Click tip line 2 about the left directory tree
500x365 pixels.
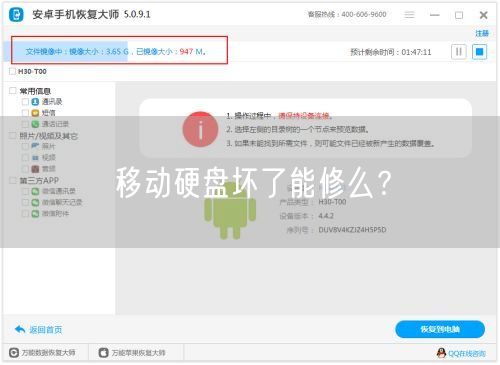297,129
